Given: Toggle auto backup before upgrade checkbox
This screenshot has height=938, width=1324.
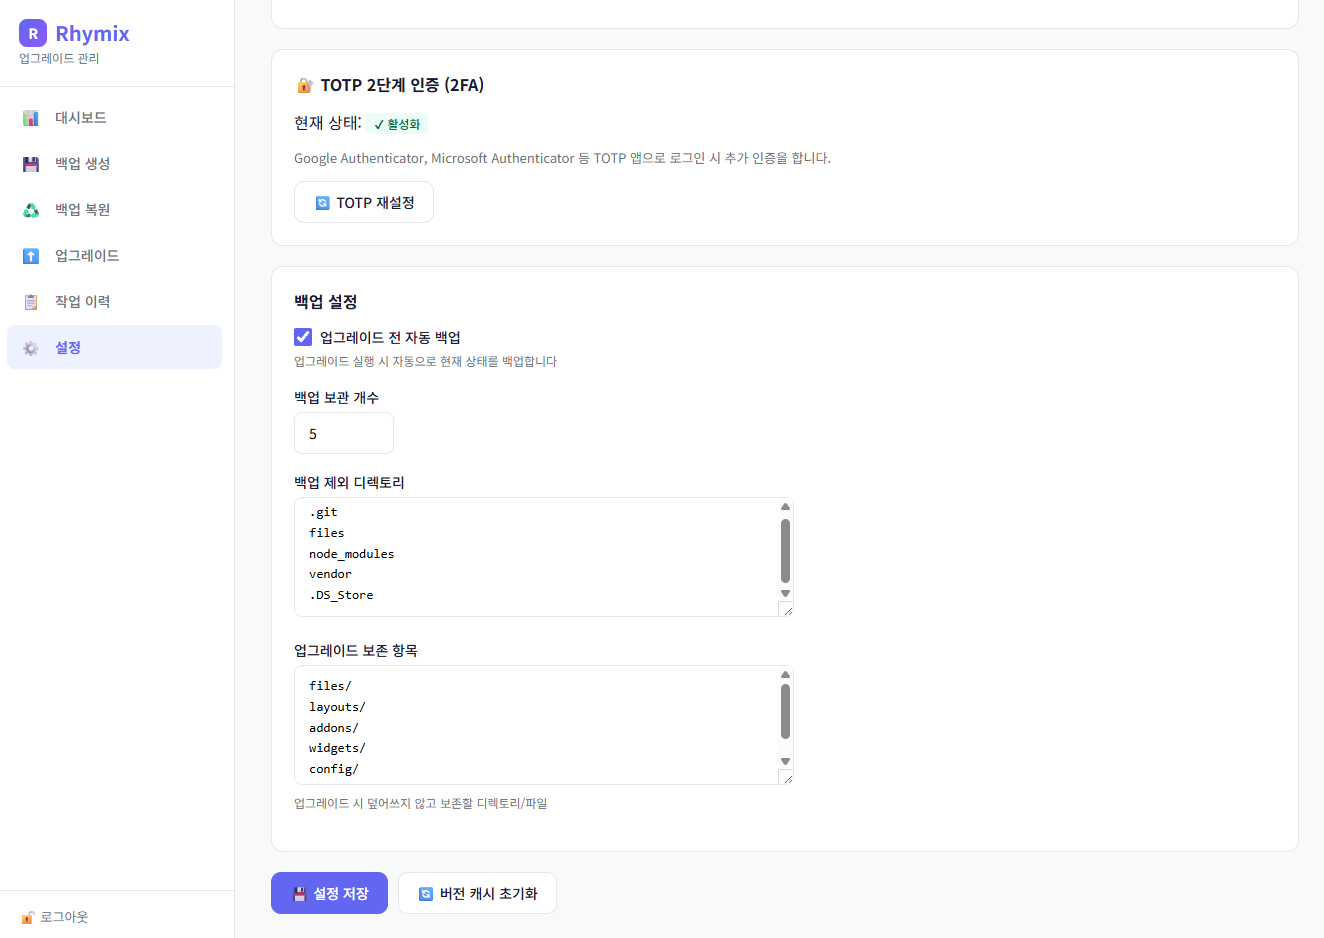Looking at the screenshot, I should point(303,337).
